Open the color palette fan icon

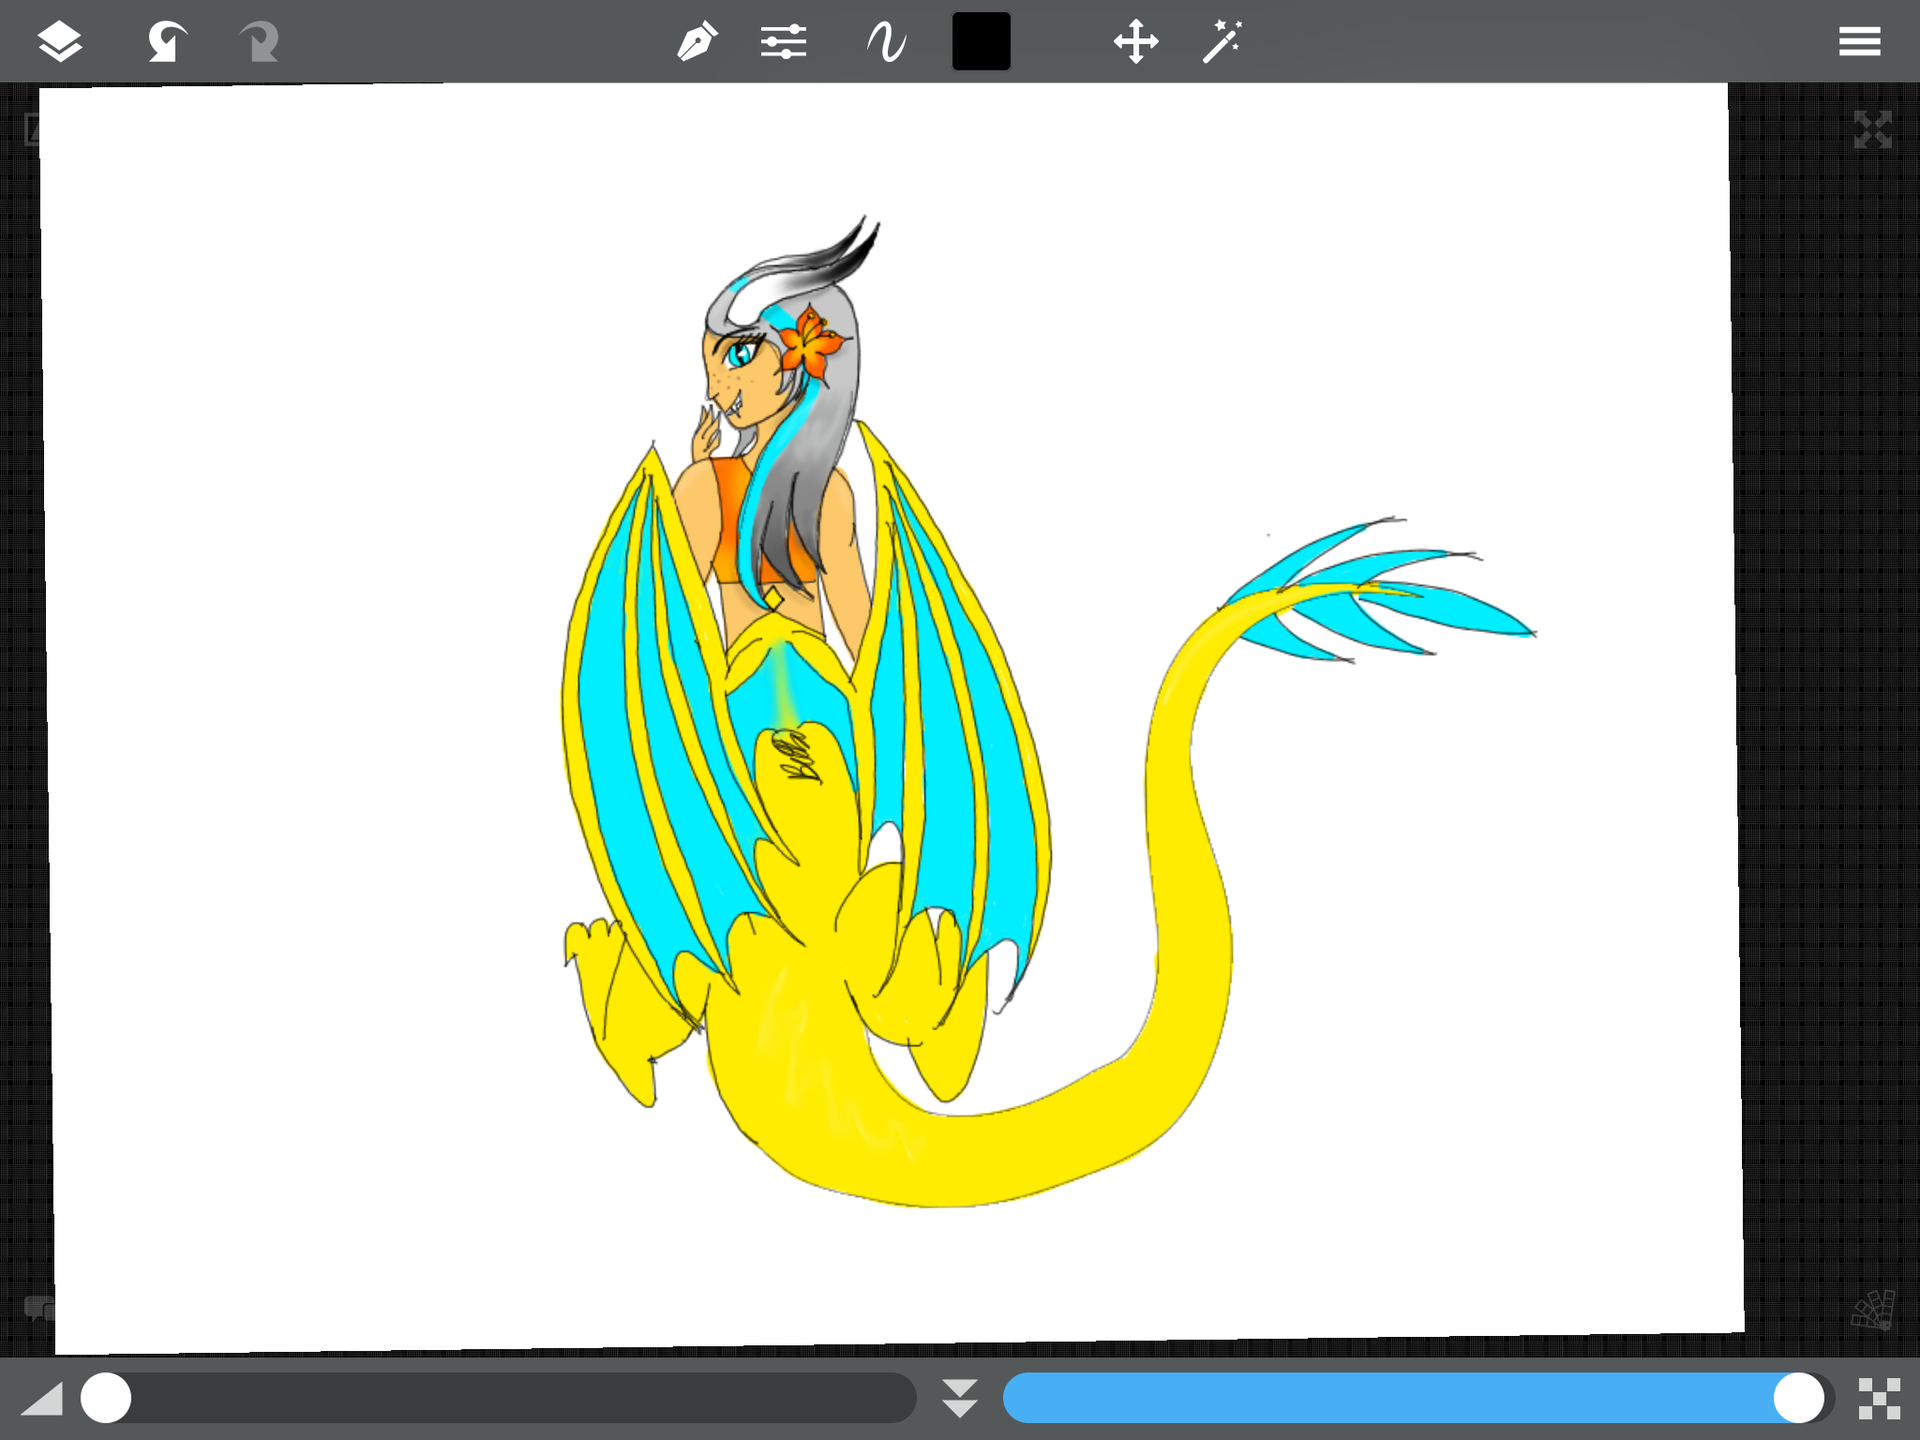pos(1873,1309)
